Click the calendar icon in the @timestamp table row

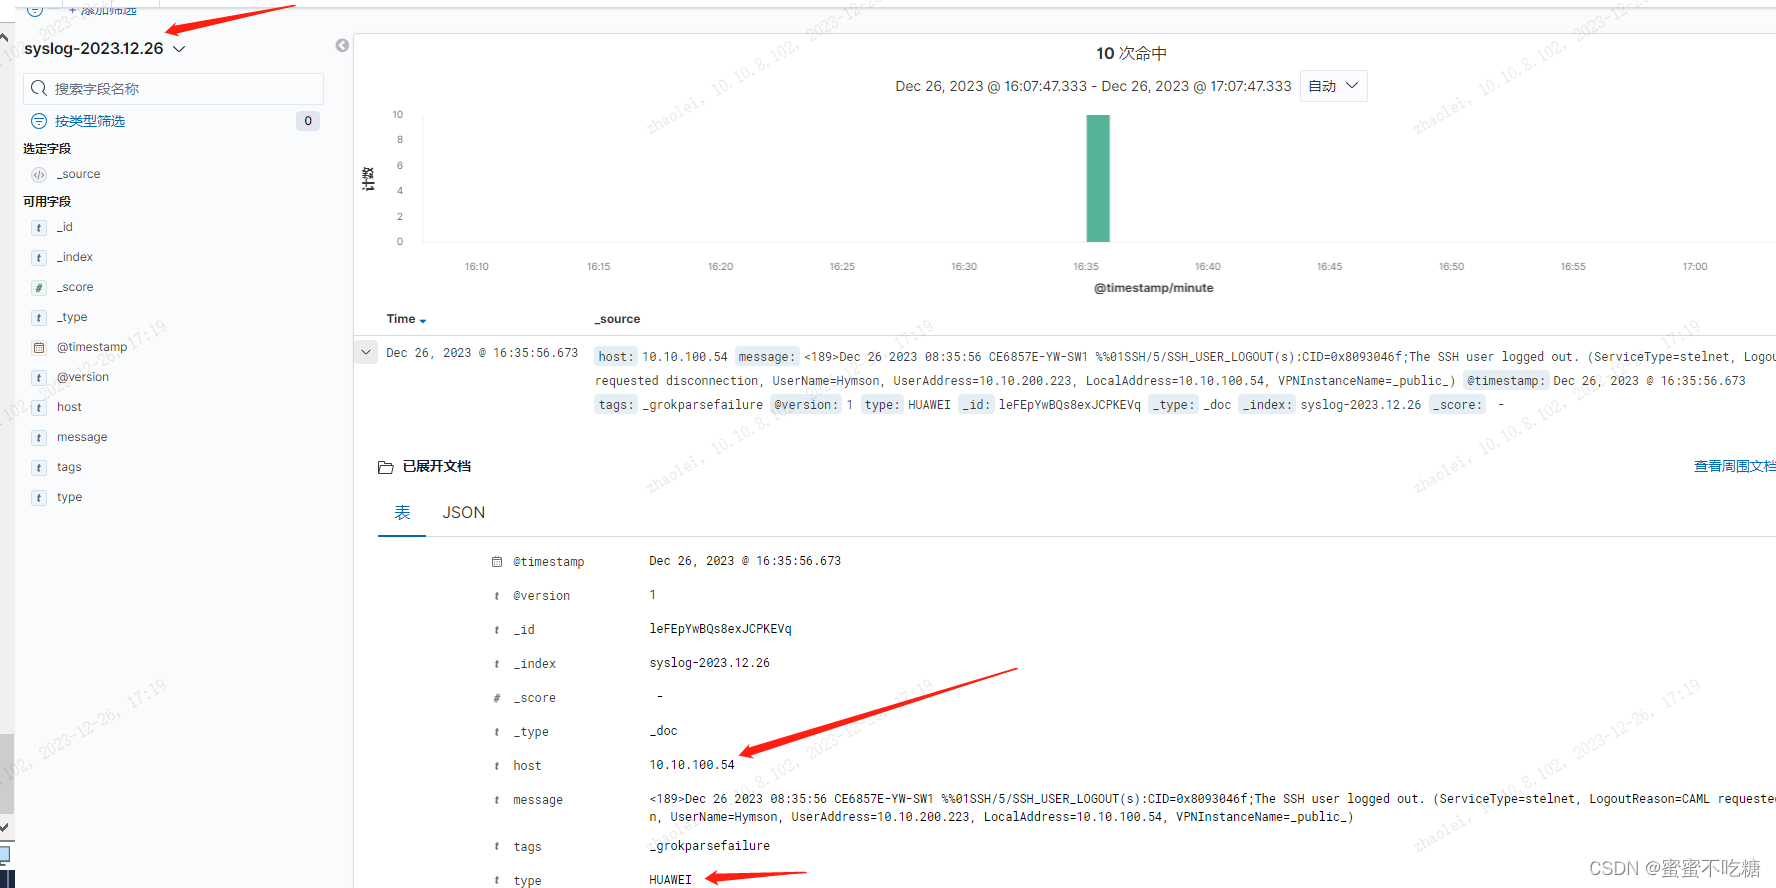click(x=497, y=562)
